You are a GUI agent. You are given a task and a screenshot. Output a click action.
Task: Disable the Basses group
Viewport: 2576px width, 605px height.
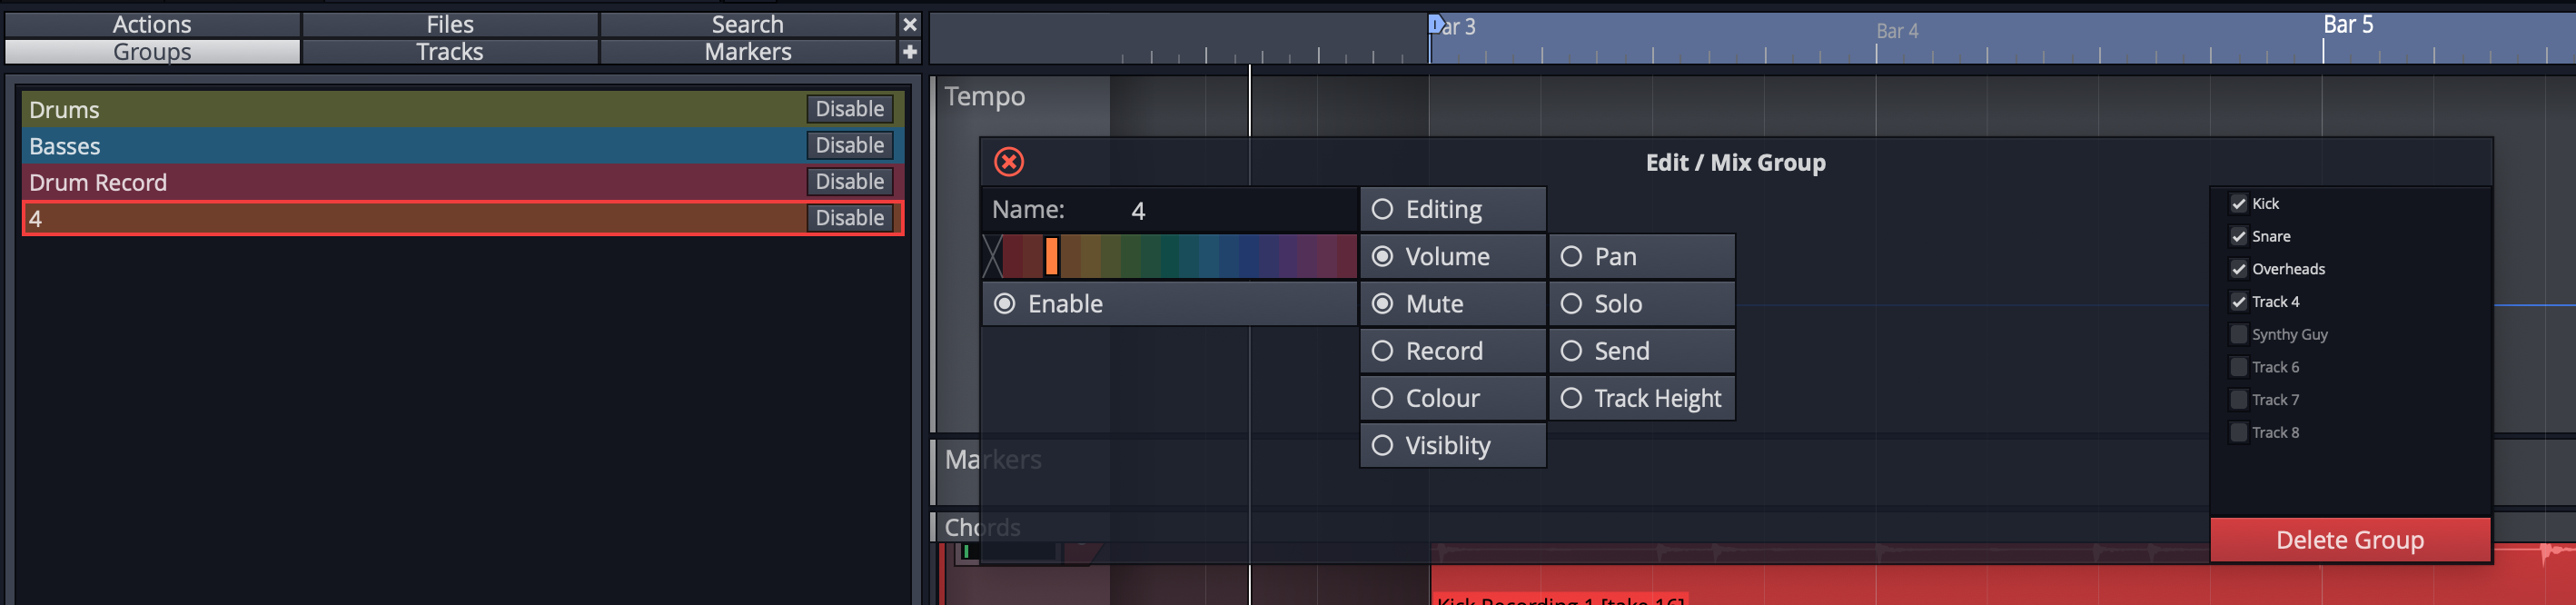tap(849, 146)
